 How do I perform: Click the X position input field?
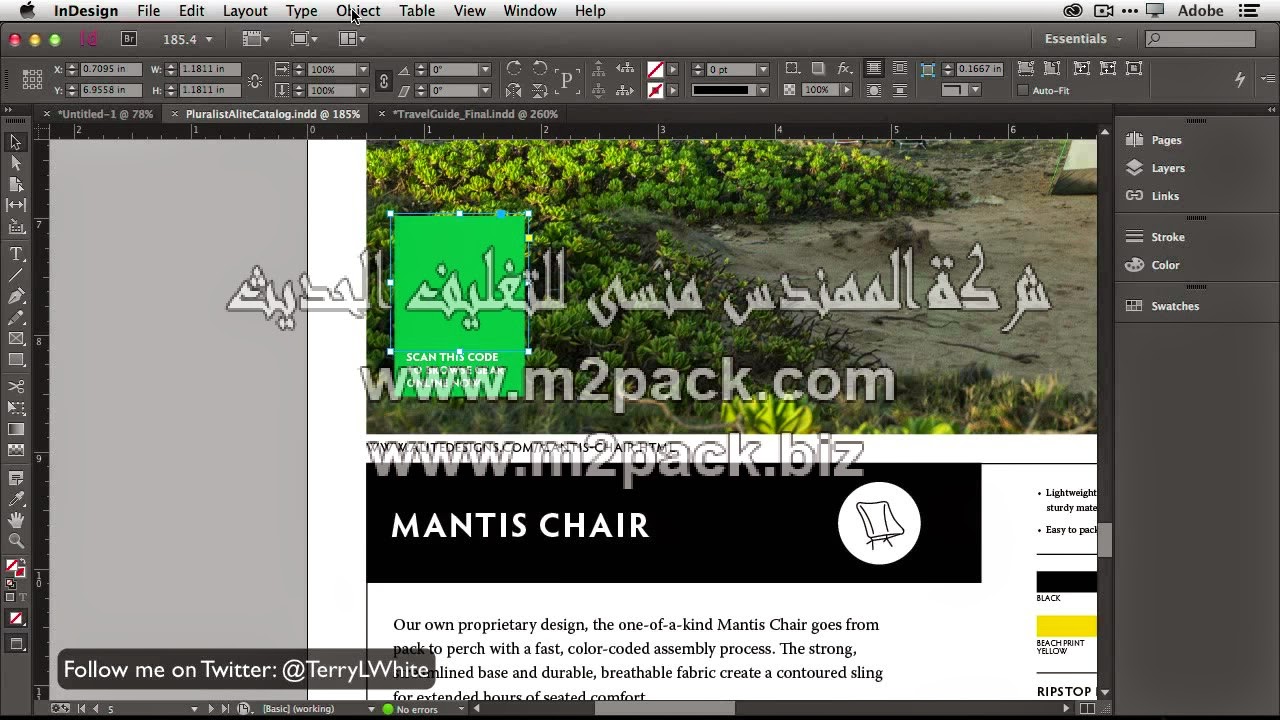[111, 69]
